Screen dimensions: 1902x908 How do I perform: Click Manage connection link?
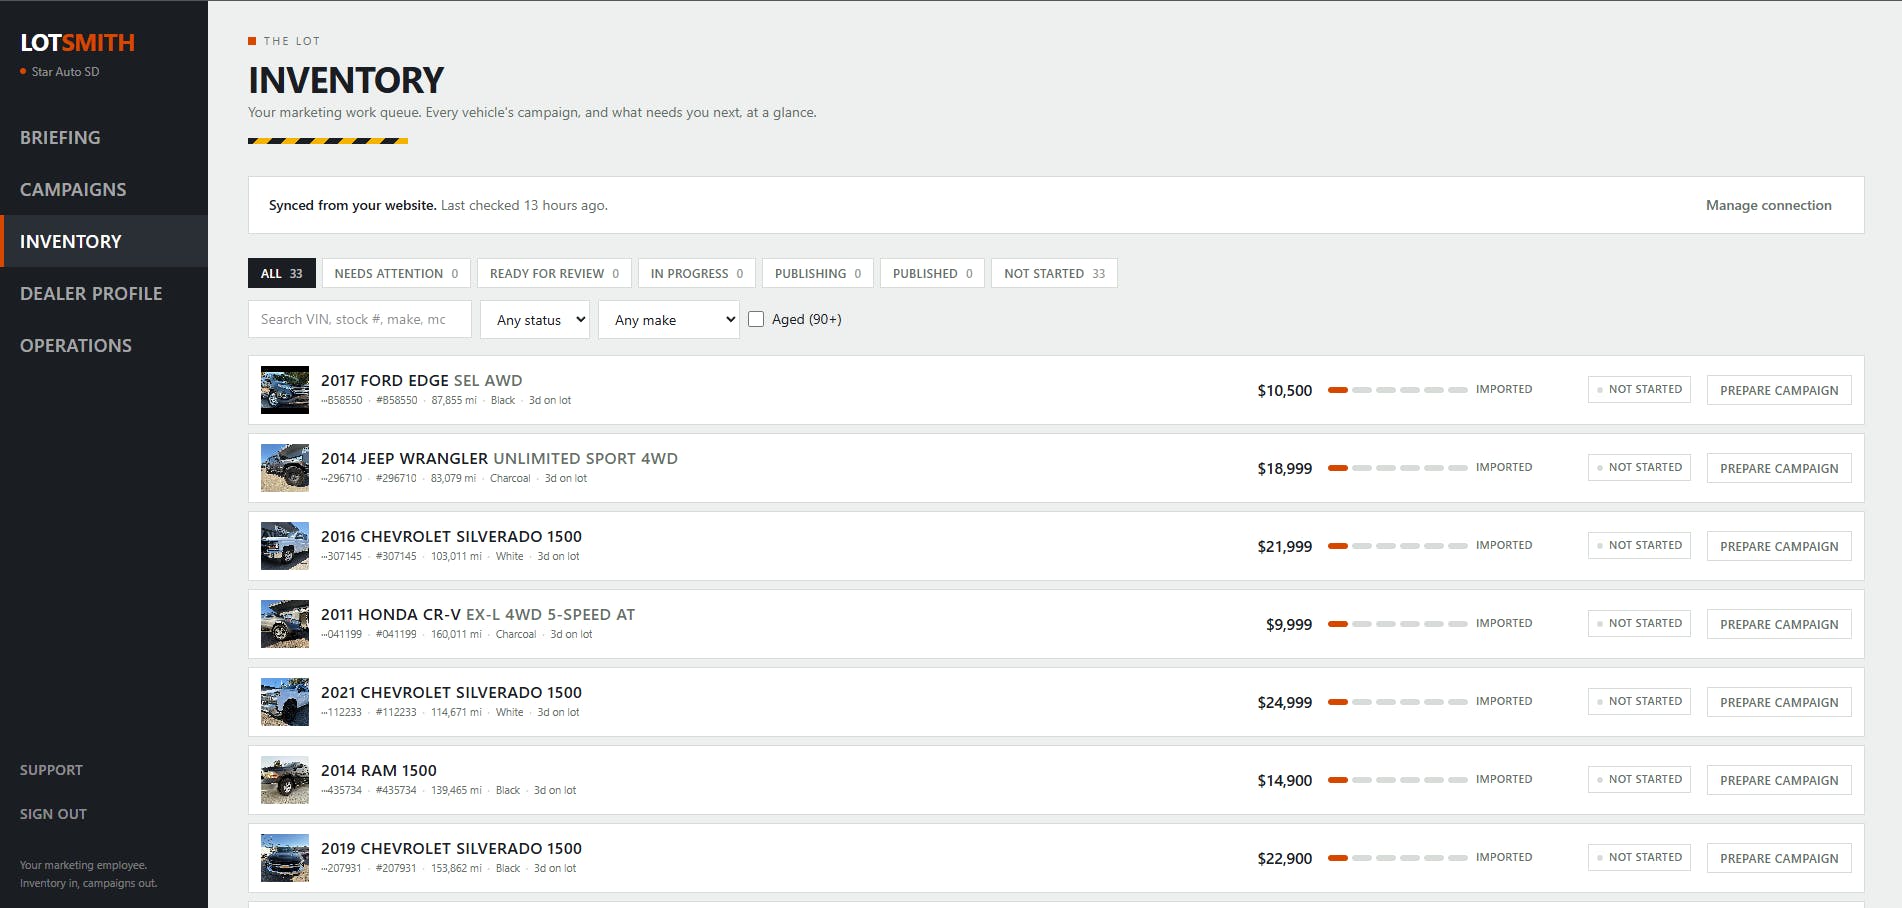1768,205
